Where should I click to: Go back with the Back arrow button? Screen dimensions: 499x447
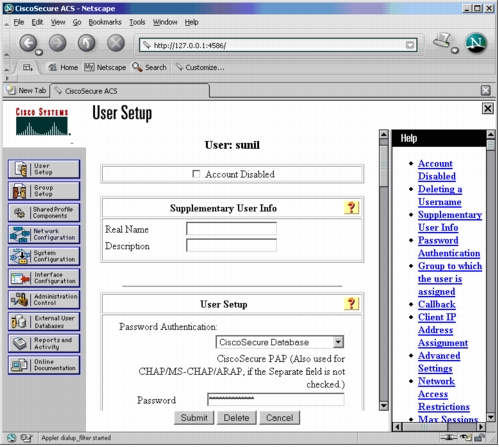(28, 43)
